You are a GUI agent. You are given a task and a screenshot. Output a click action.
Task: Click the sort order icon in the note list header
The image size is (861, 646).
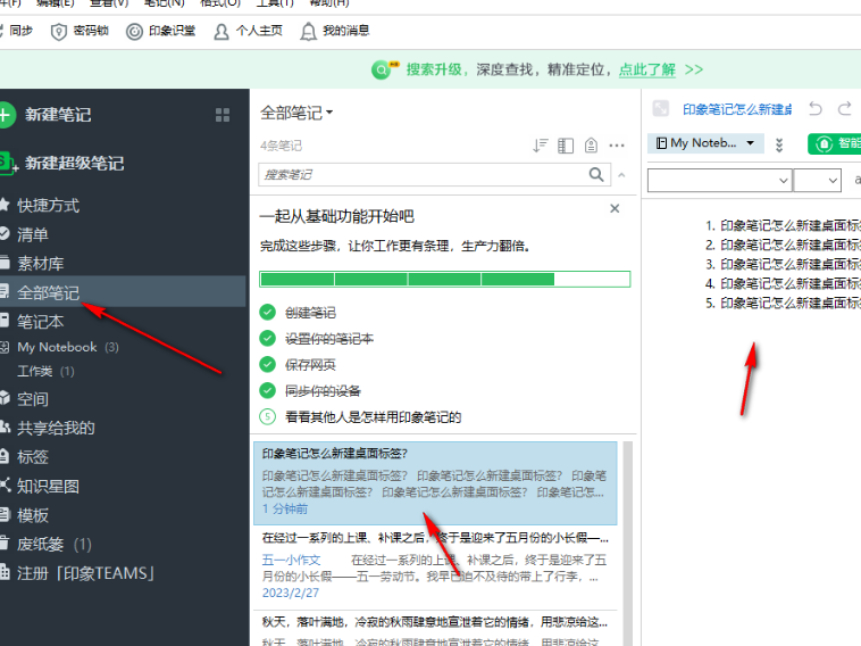540,146
